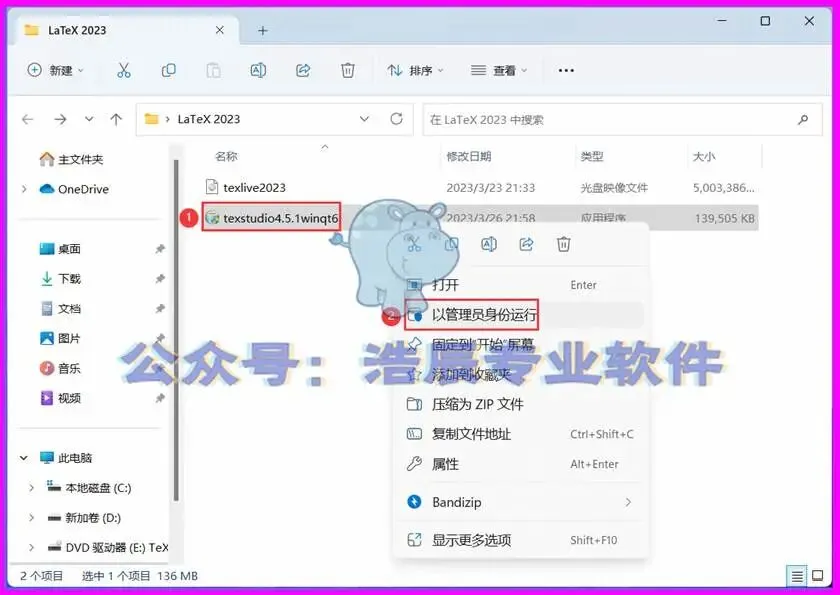
Task: Choose Copy as path (复制文件地址)
Action: tap(522, 434)
